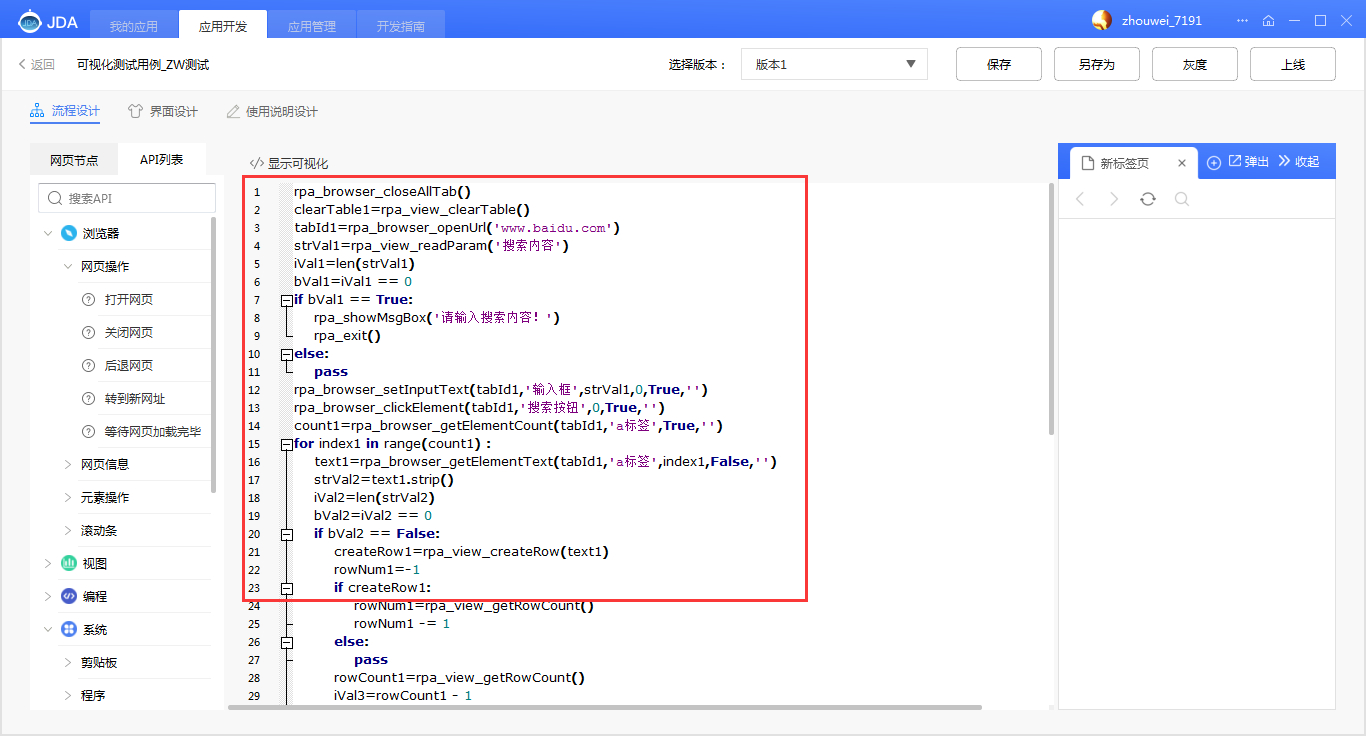The image size is (1366, 736).
Task: Switch to 应用管理 tab
Action: point(312,26)
